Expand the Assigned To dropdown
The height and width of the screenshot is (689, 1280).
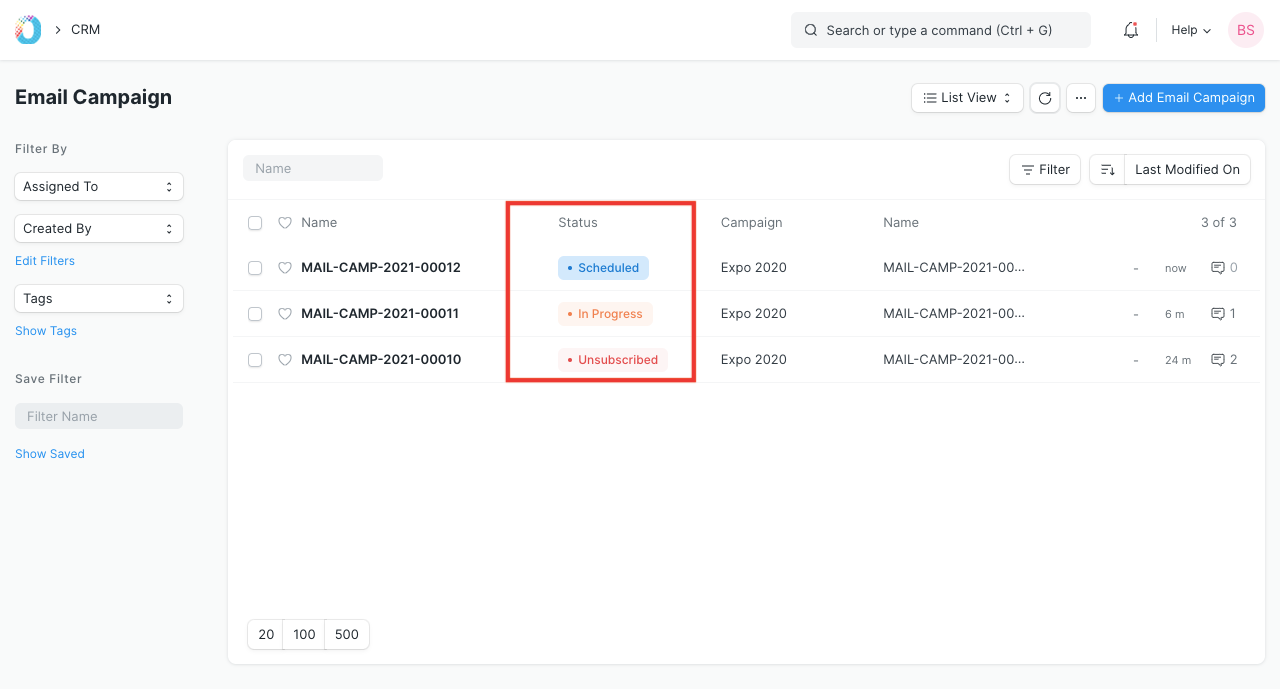[99, 187]
